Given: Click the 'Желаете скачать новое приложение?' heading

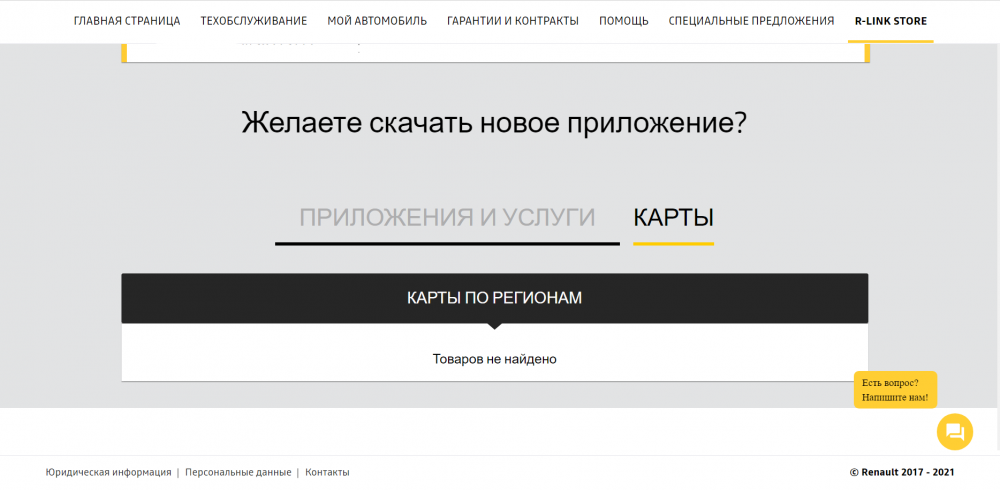Looking at the screenshot, I should pos(494,123).
